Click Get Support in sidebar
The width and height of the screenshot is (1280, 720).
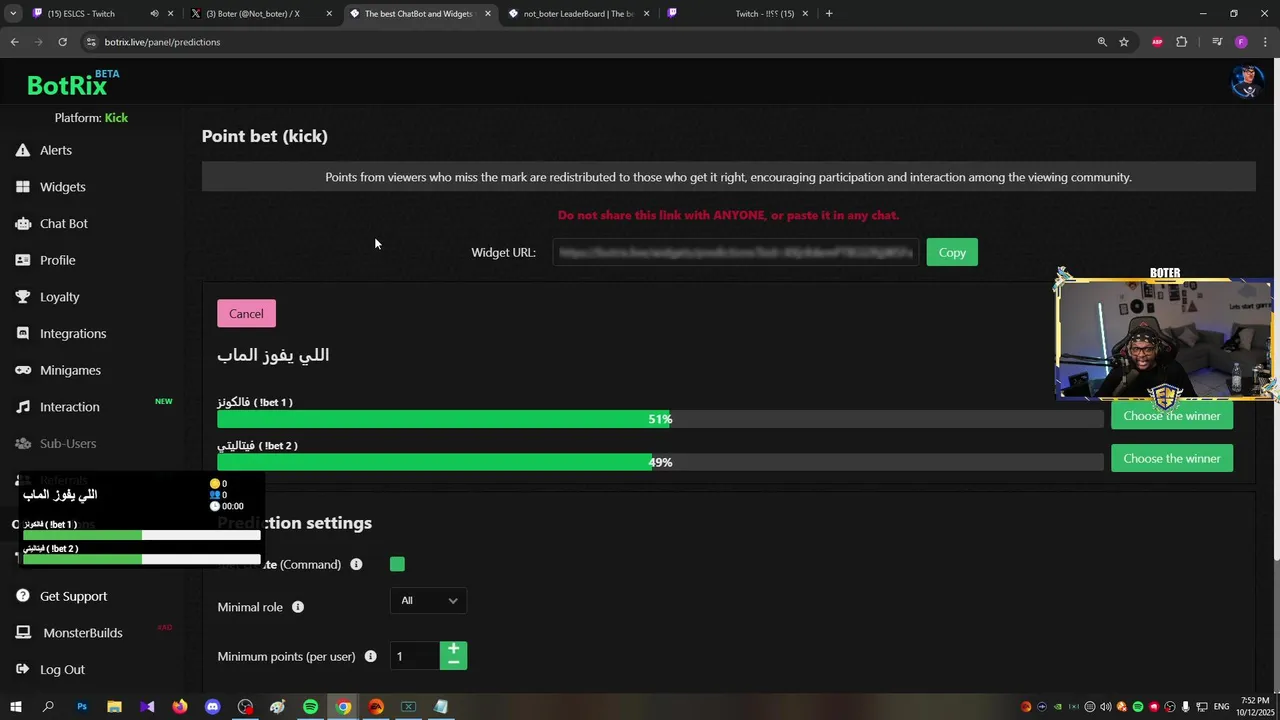(73, 596)
